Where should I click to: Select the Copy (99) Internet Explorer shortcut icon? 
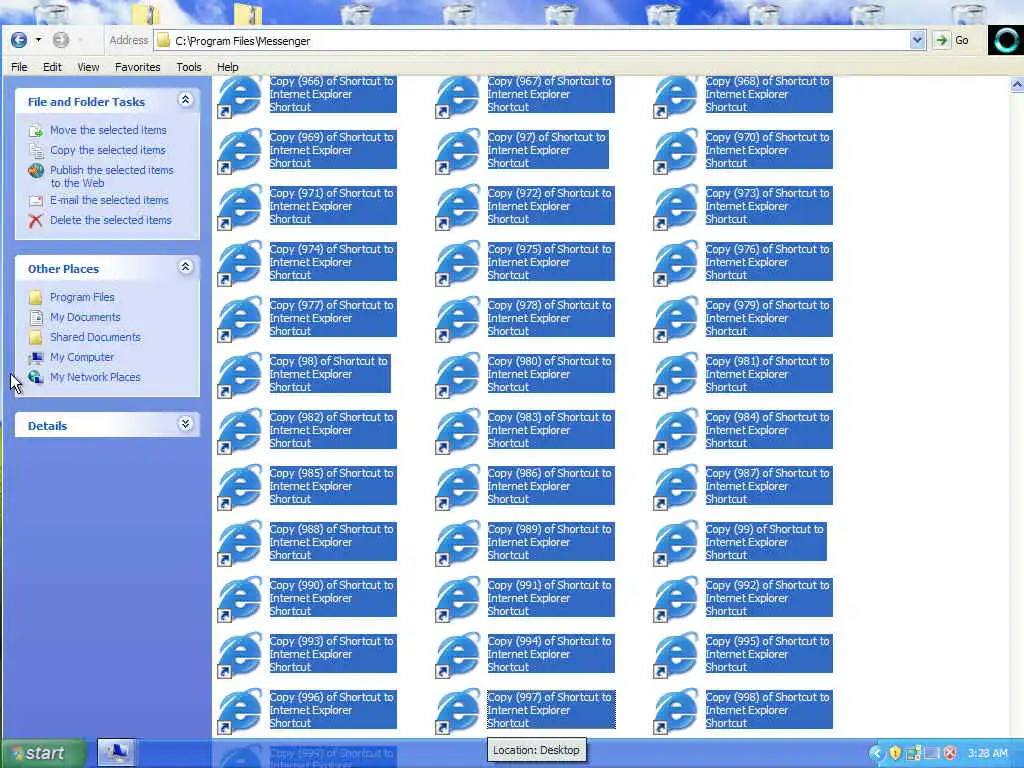[677, 544]
